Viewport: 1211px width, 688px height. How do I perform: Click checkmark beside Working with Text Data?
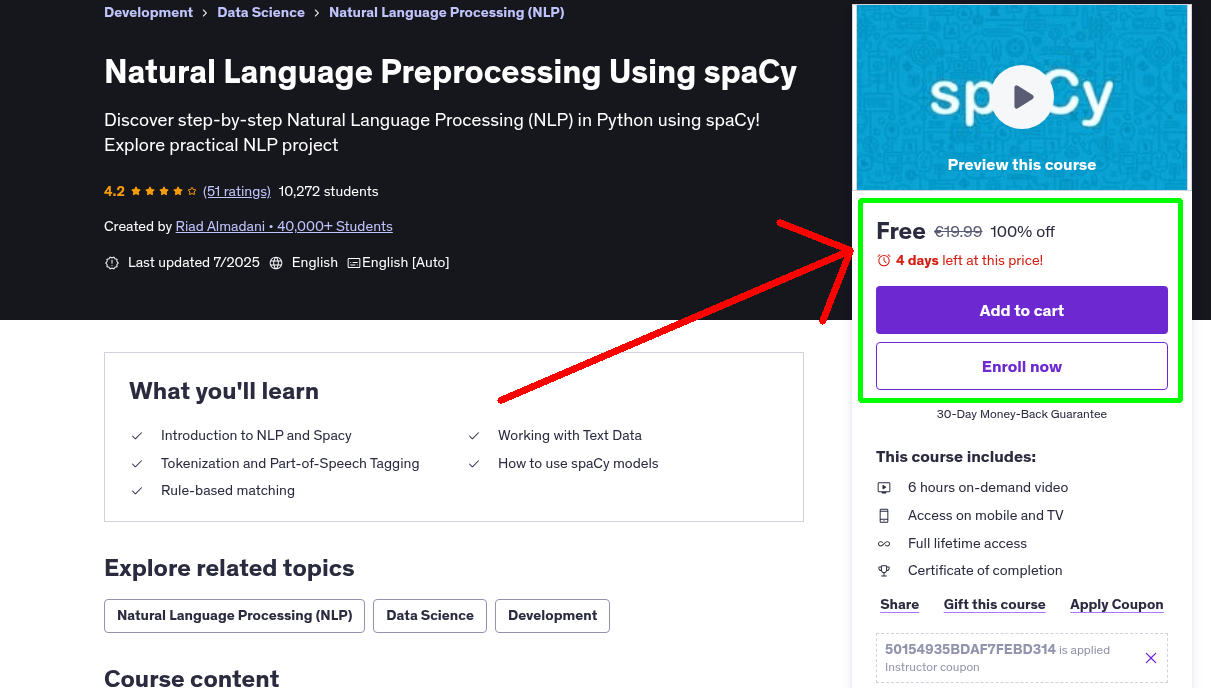click(474, 436)
